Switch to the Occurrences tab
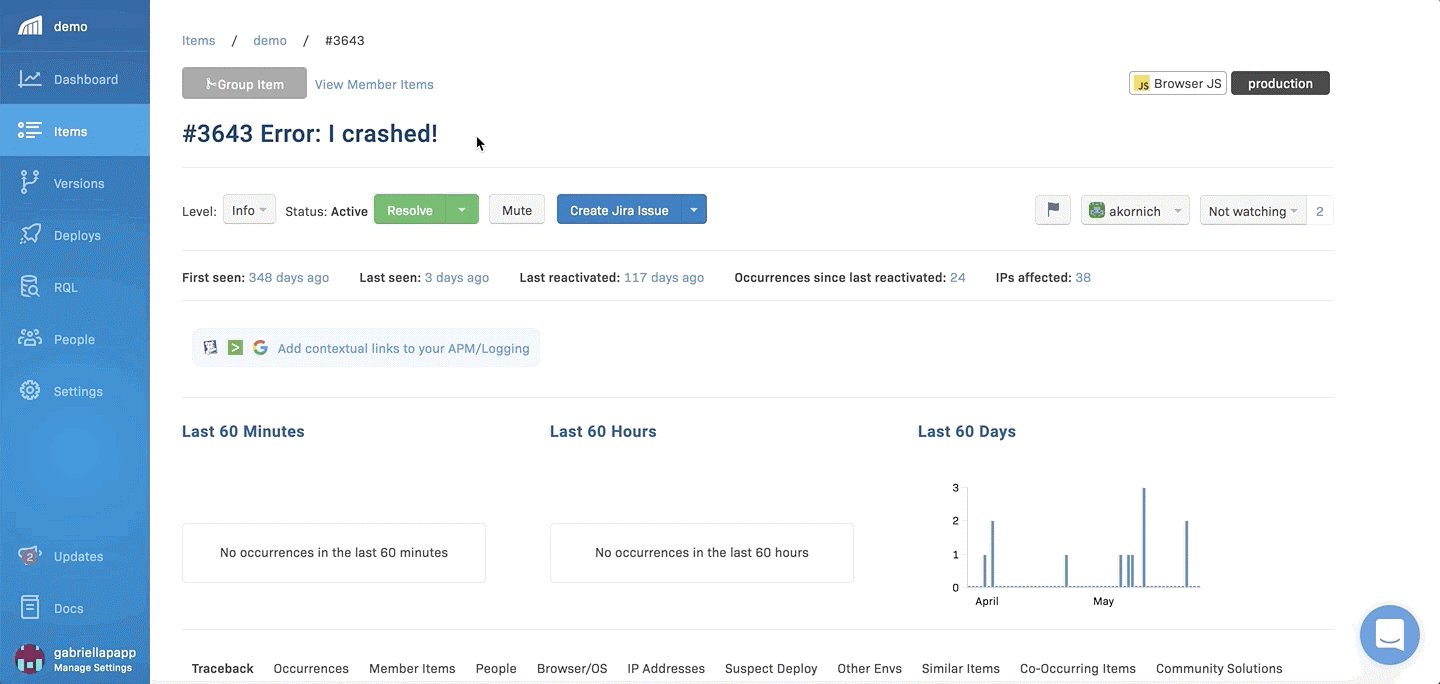The image size is (1440, 684). point(311,668)
